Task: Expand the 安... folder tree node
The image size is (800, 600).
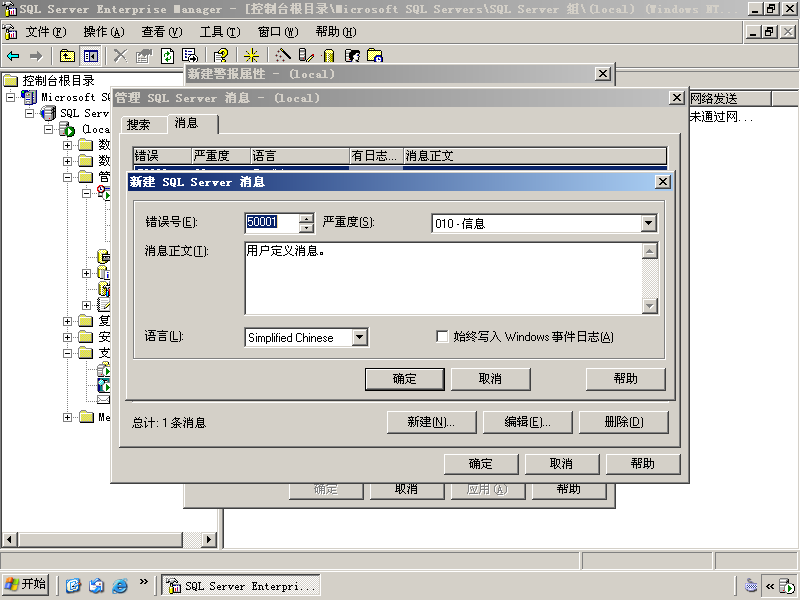Action: (x=67, y=337)
